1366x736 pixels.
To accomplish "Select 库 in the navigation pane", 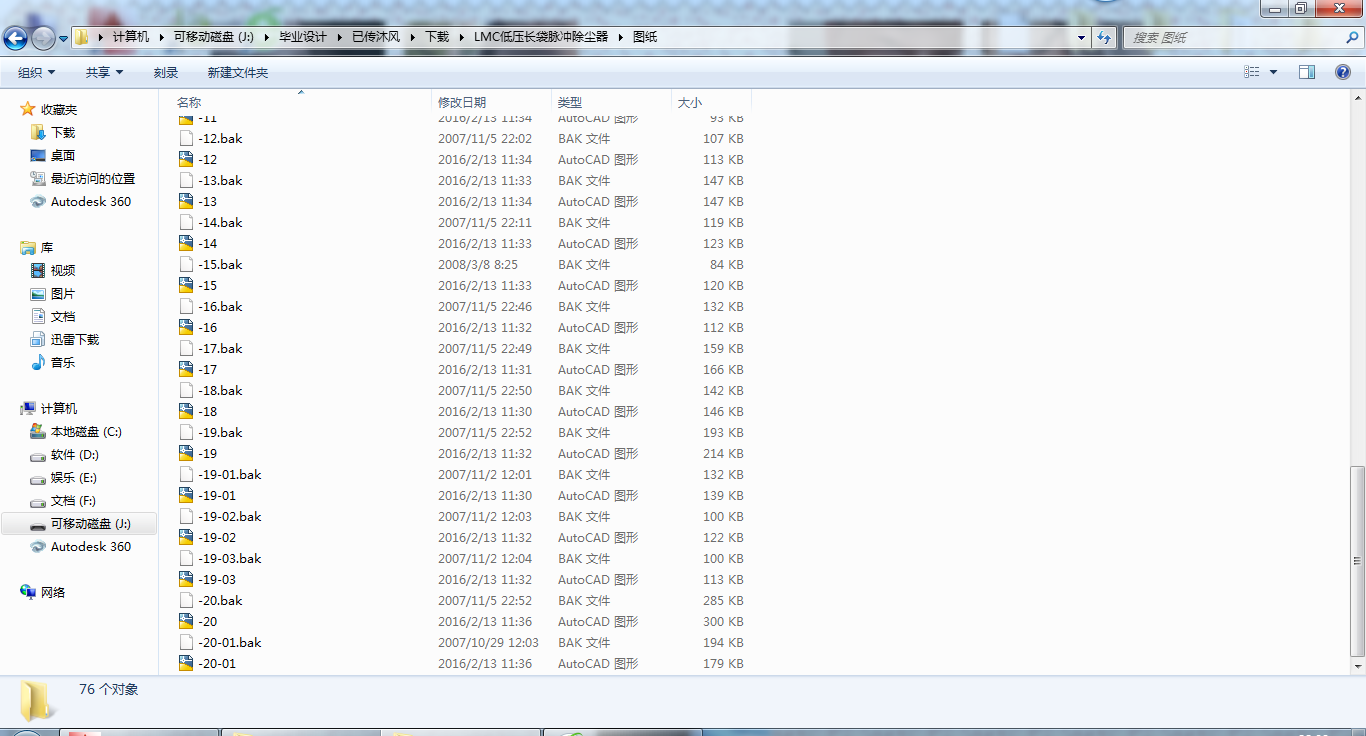I will (x=47, y=248).
